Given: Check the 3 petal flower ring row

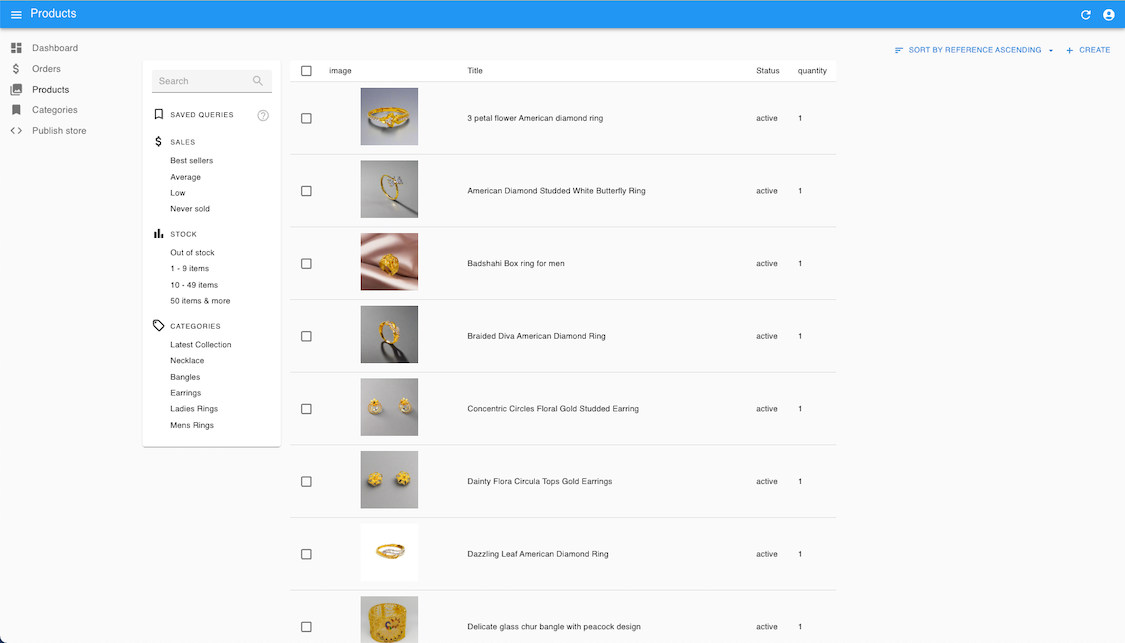Looking at the screenshot, I should 306,118.
